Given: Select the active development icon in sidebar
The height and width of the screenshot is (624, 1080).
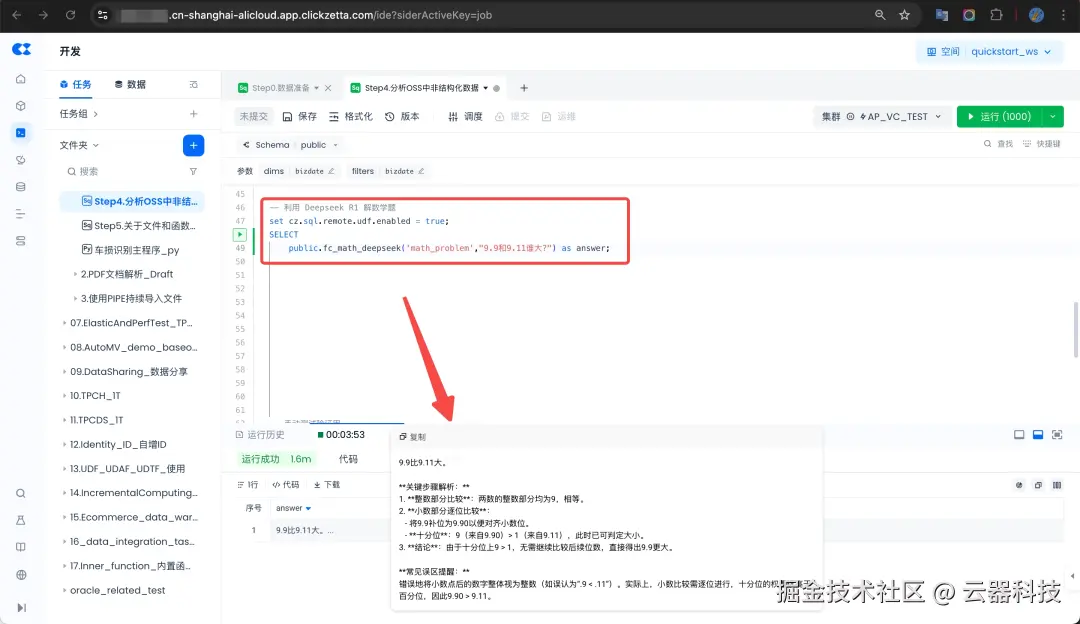Looking at the screenshot, I should tap(21, 133).
